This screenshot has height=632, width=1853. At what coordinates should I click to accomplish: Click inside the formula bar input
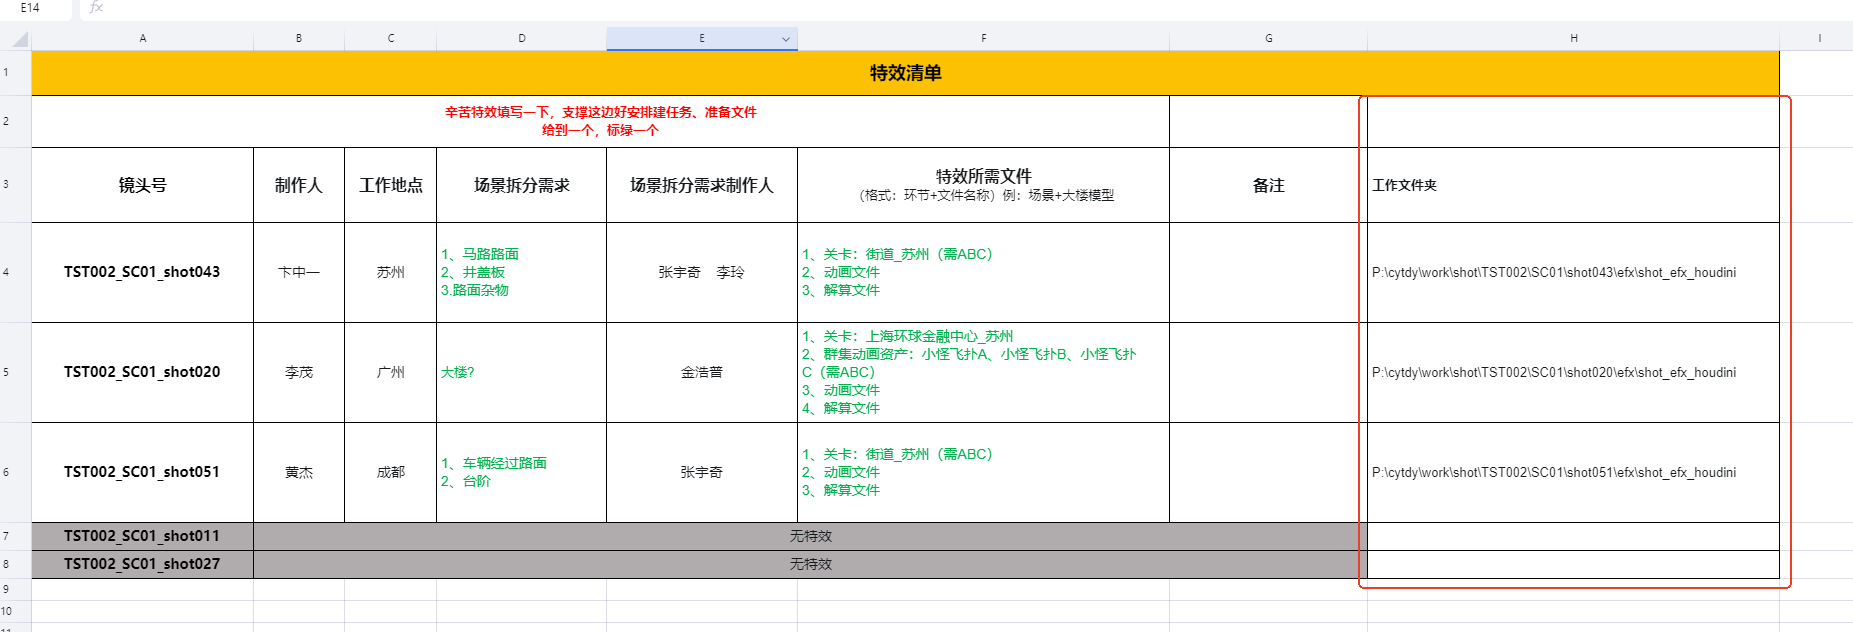point(900,8)
